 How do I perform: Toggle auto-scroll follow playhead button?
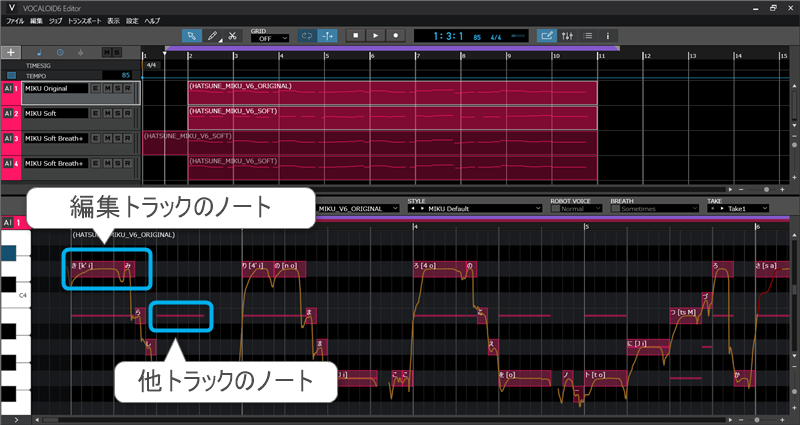(x=327, y=36)
